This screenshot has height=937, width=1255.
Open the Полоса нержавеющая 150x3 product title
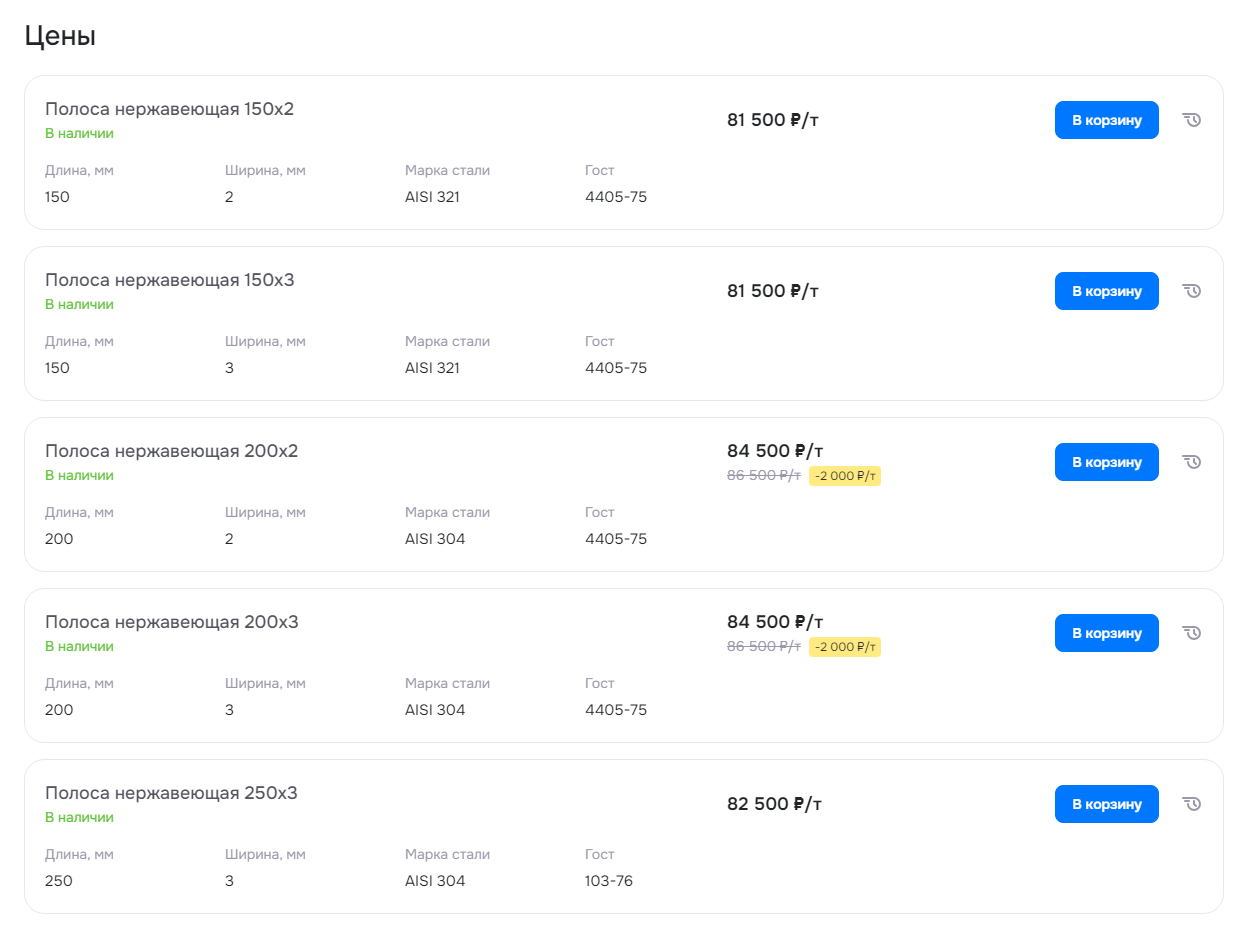(x=169, y=280)
